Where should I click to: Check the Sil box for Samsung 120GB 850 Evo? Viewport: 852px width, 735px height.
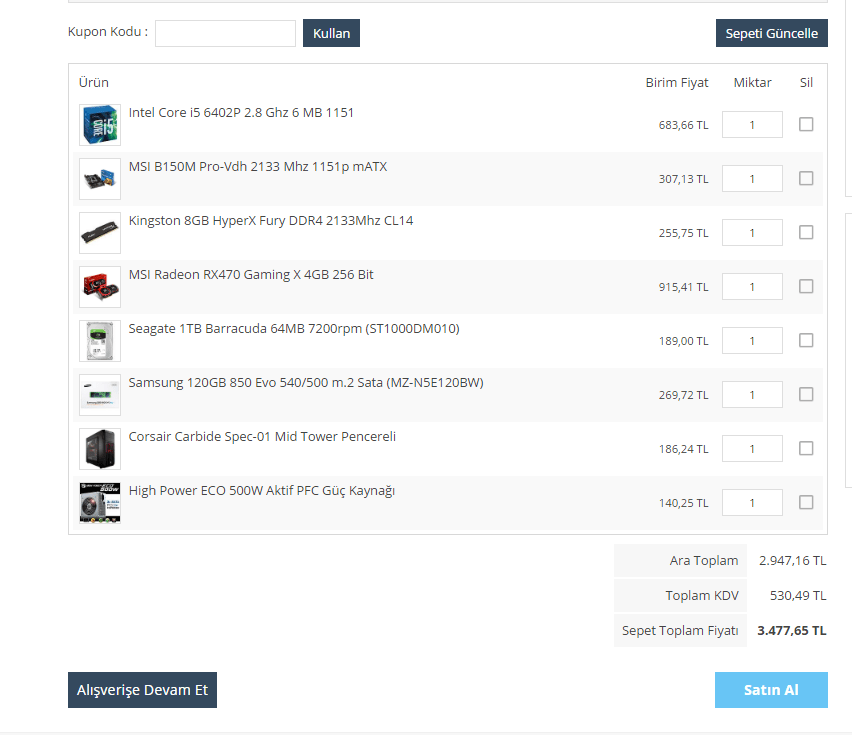806,394
